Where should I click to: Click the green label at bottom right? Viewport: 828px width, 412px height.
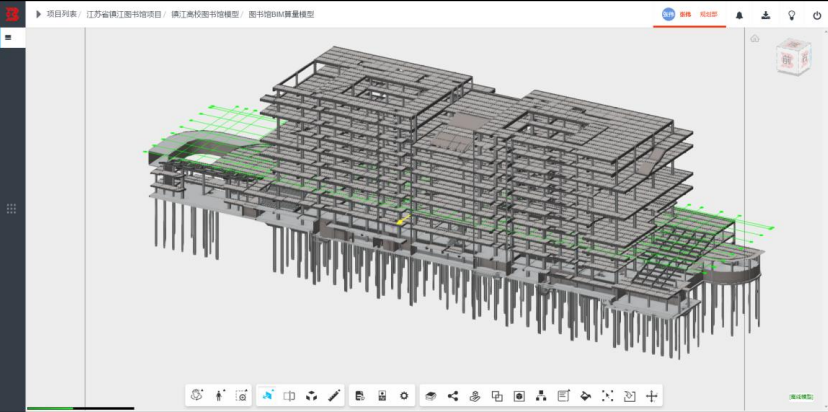click(801, 397)
